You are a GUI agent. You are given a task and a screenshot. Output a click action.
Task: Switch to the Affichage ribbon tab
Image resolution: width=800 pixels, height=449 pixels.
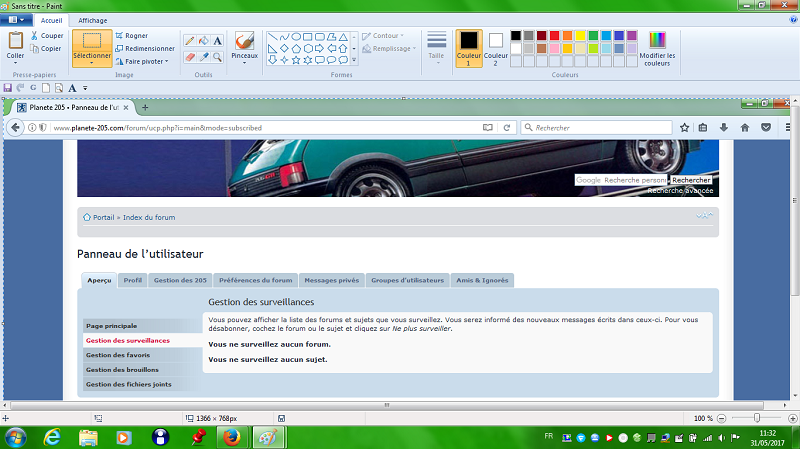click(93, 20)
